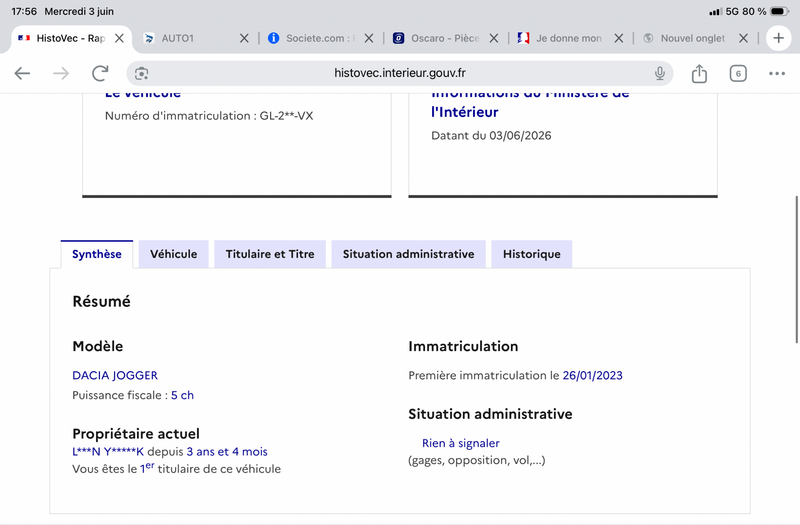Click the Propriétaire actuel heading

[136, 434]
